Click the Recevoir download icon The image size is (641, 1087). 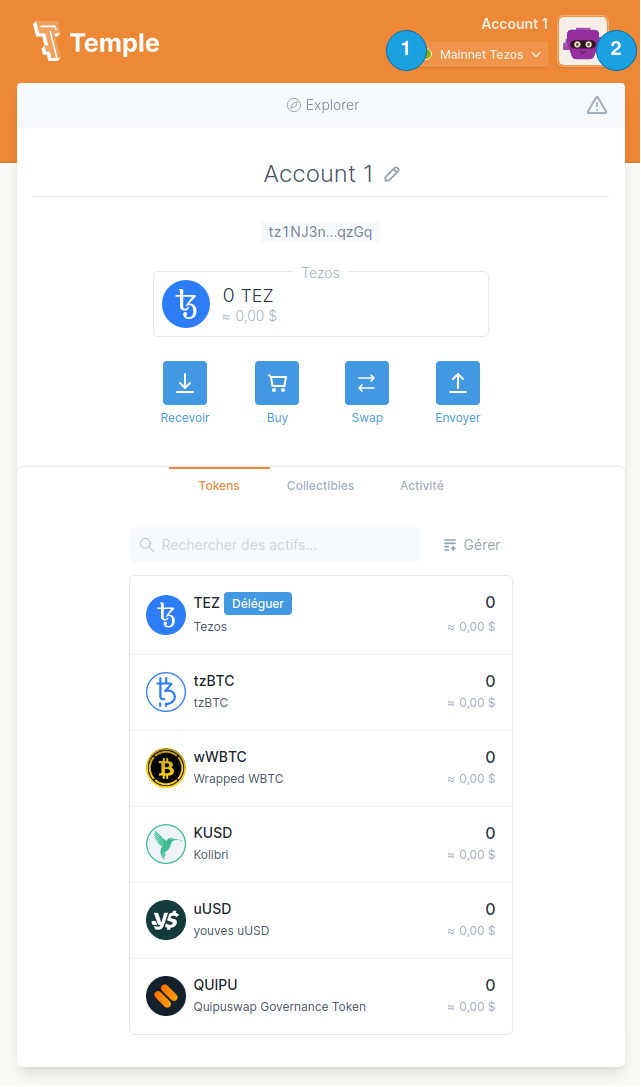pos(185,383)
